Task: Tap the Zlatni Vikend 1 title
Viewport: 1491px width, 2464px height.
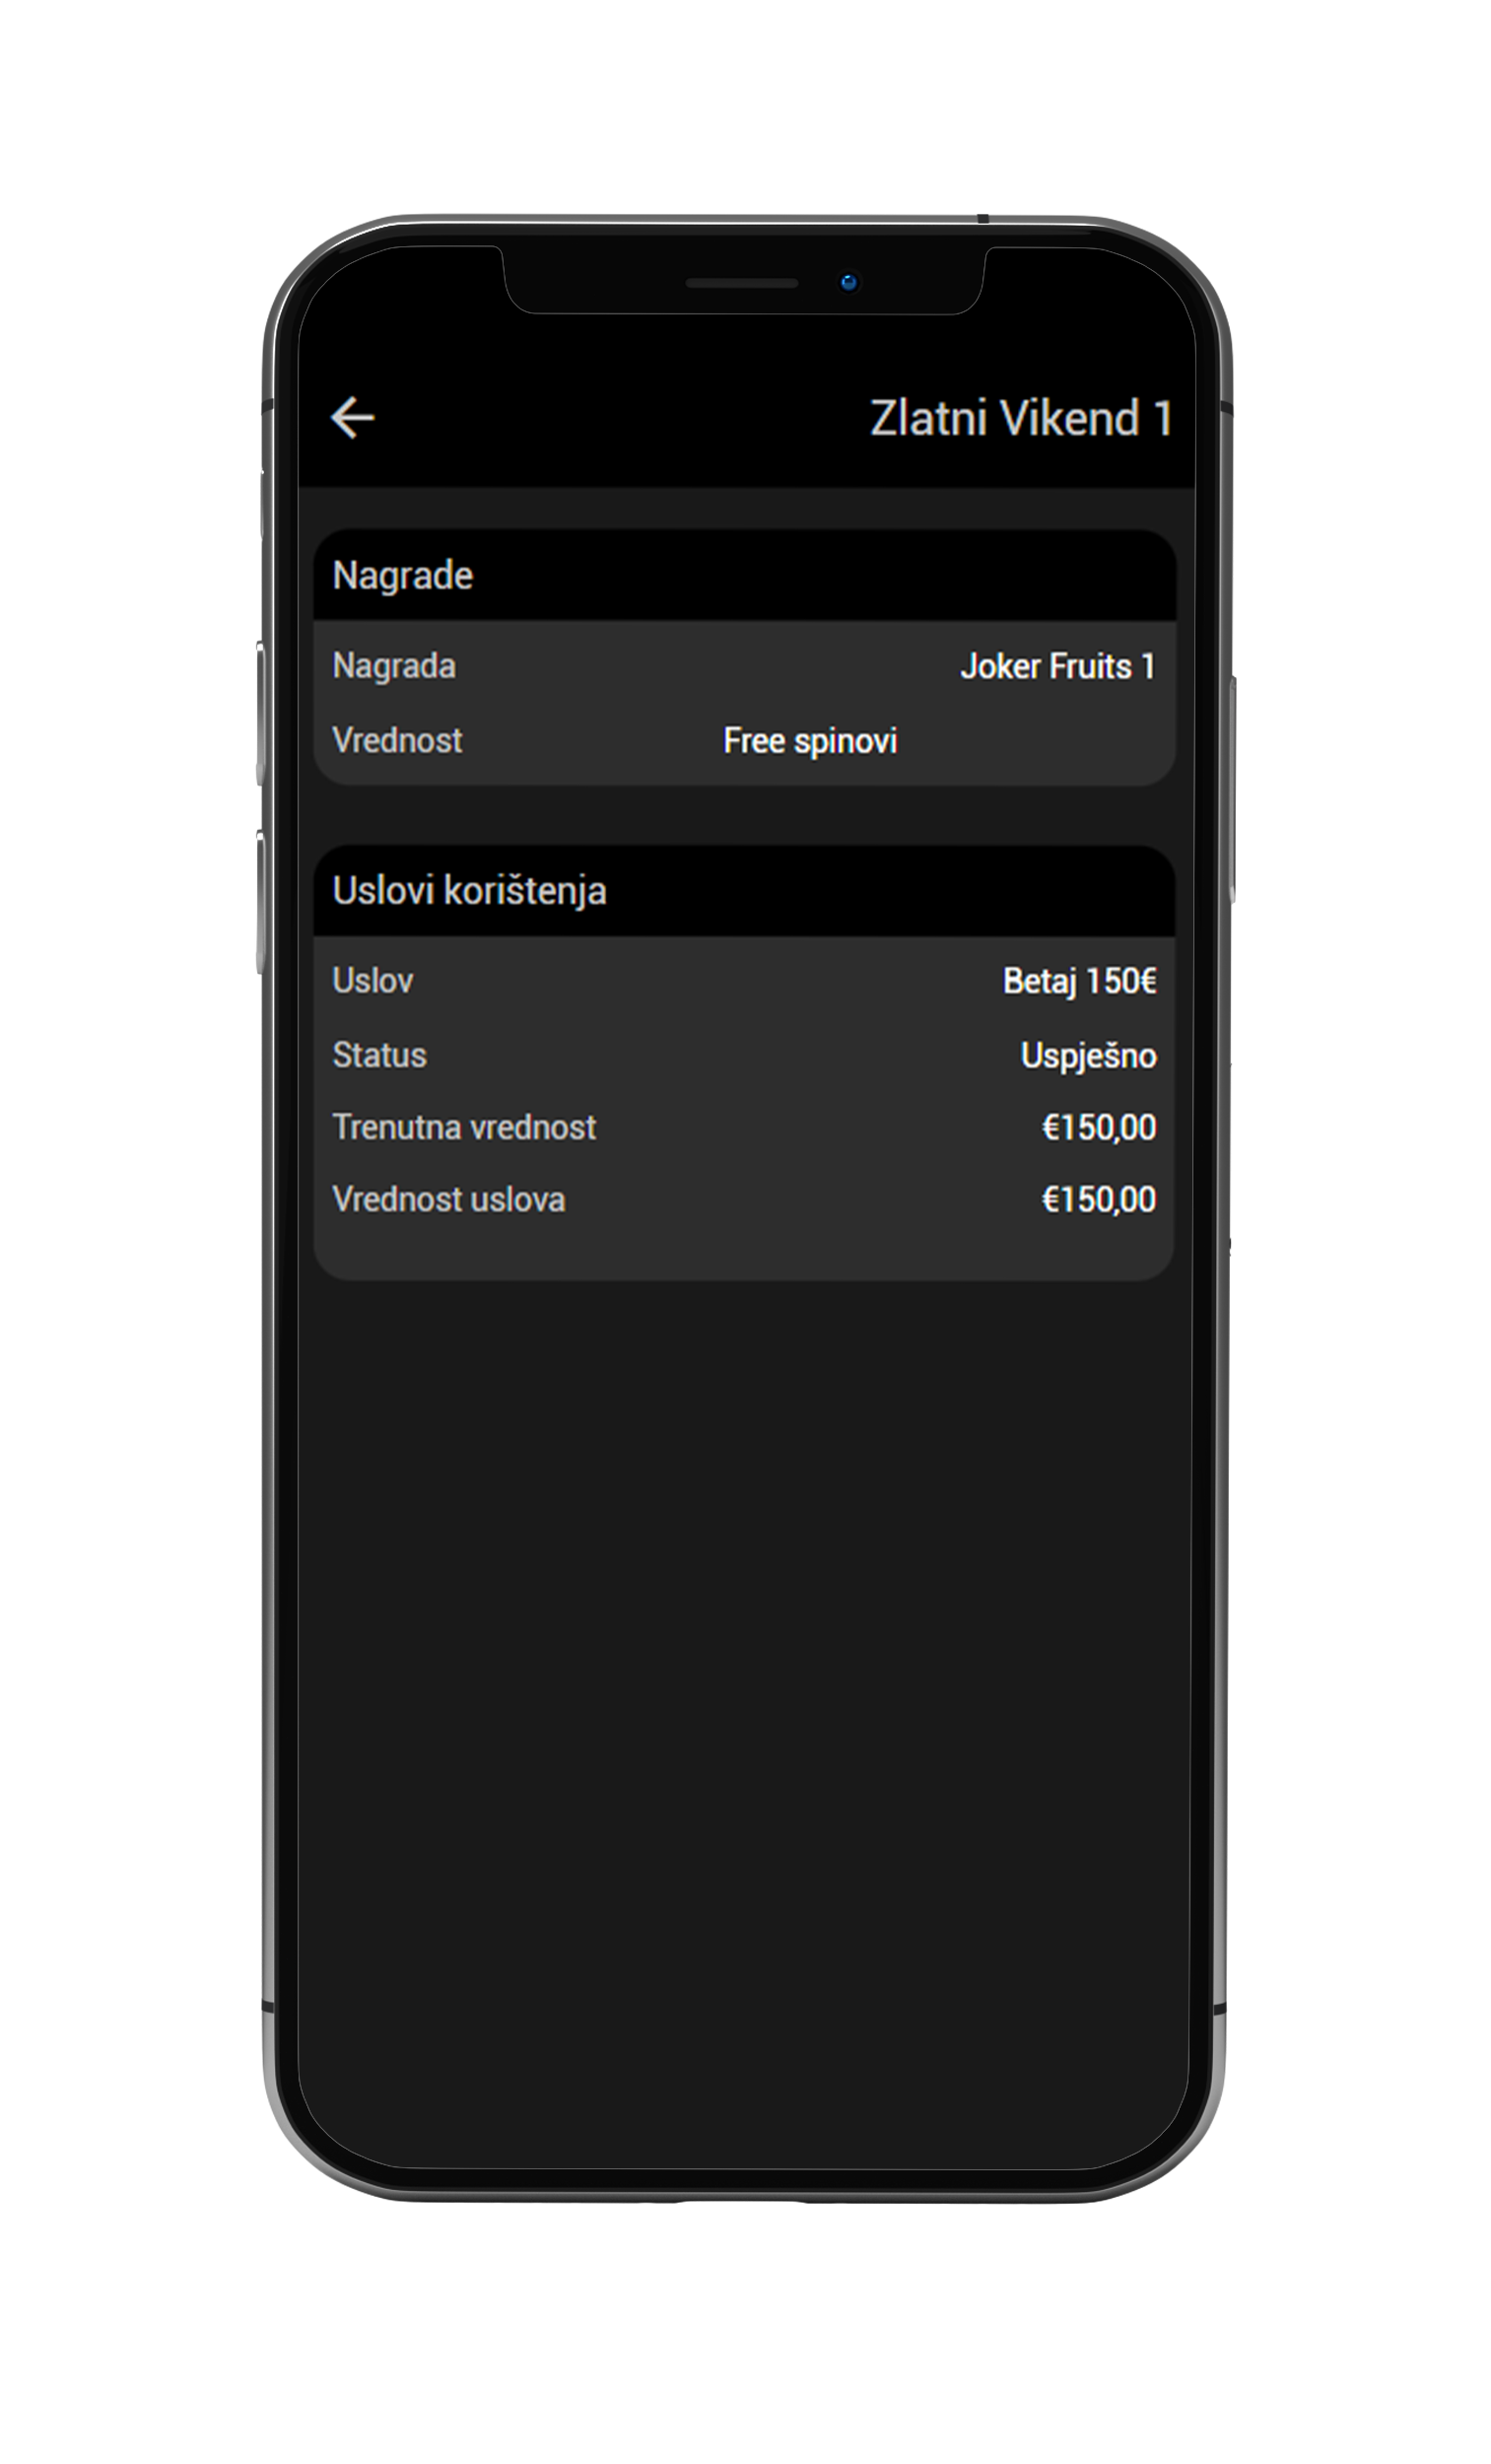Action: click(1020, 418)
